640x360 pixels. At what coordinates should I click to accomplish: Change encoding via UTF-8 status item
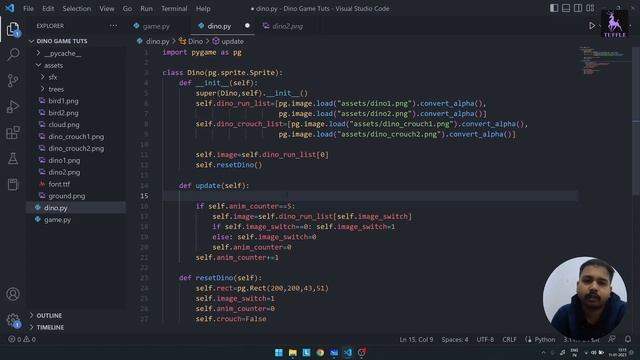485,339
